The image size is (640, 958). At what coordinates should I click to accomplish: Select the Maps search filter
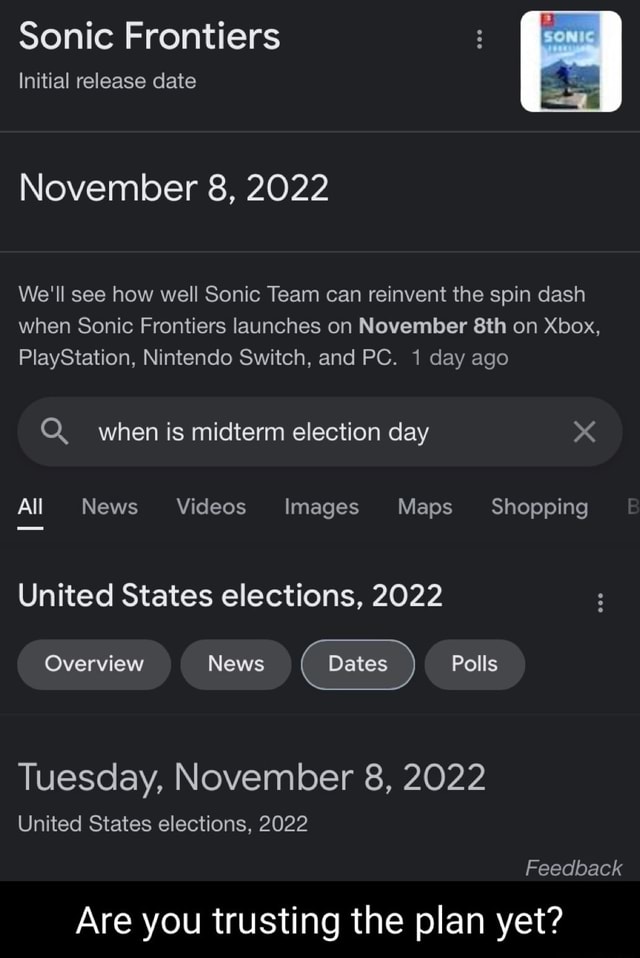tap(424, 508)
